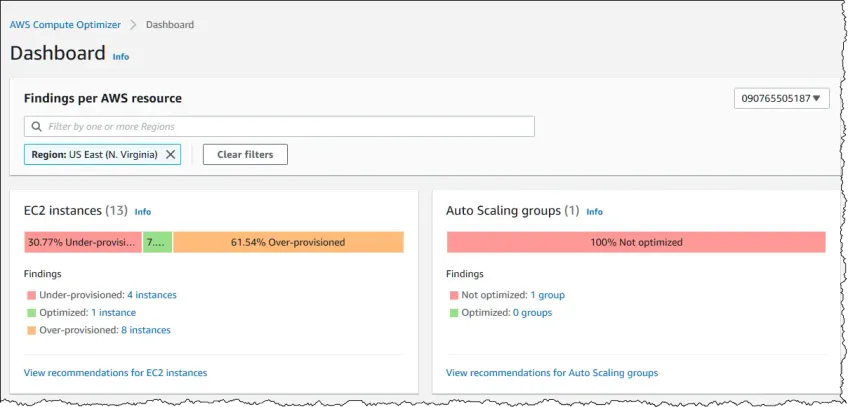848x407 pixels.
Task: Click the 100% Not optimized bar
Action: [x=636, y=242]
